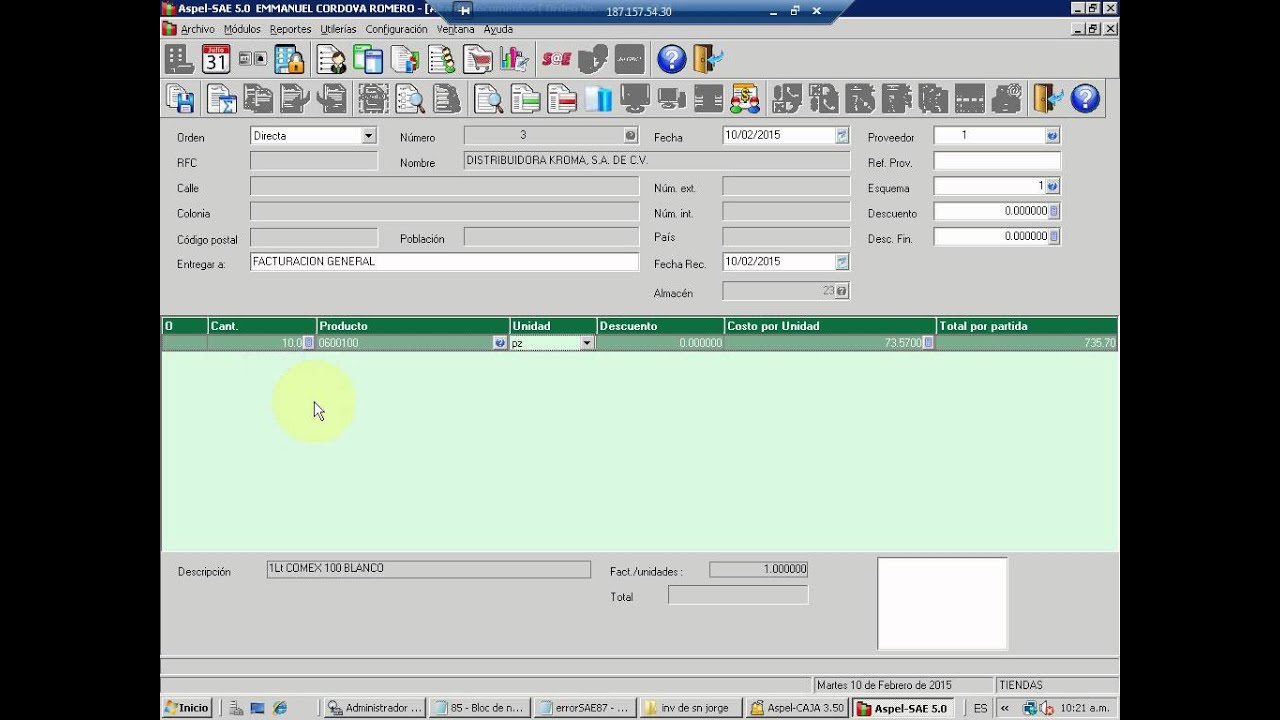Open lookup help beside Almacén field

point(842,291)
